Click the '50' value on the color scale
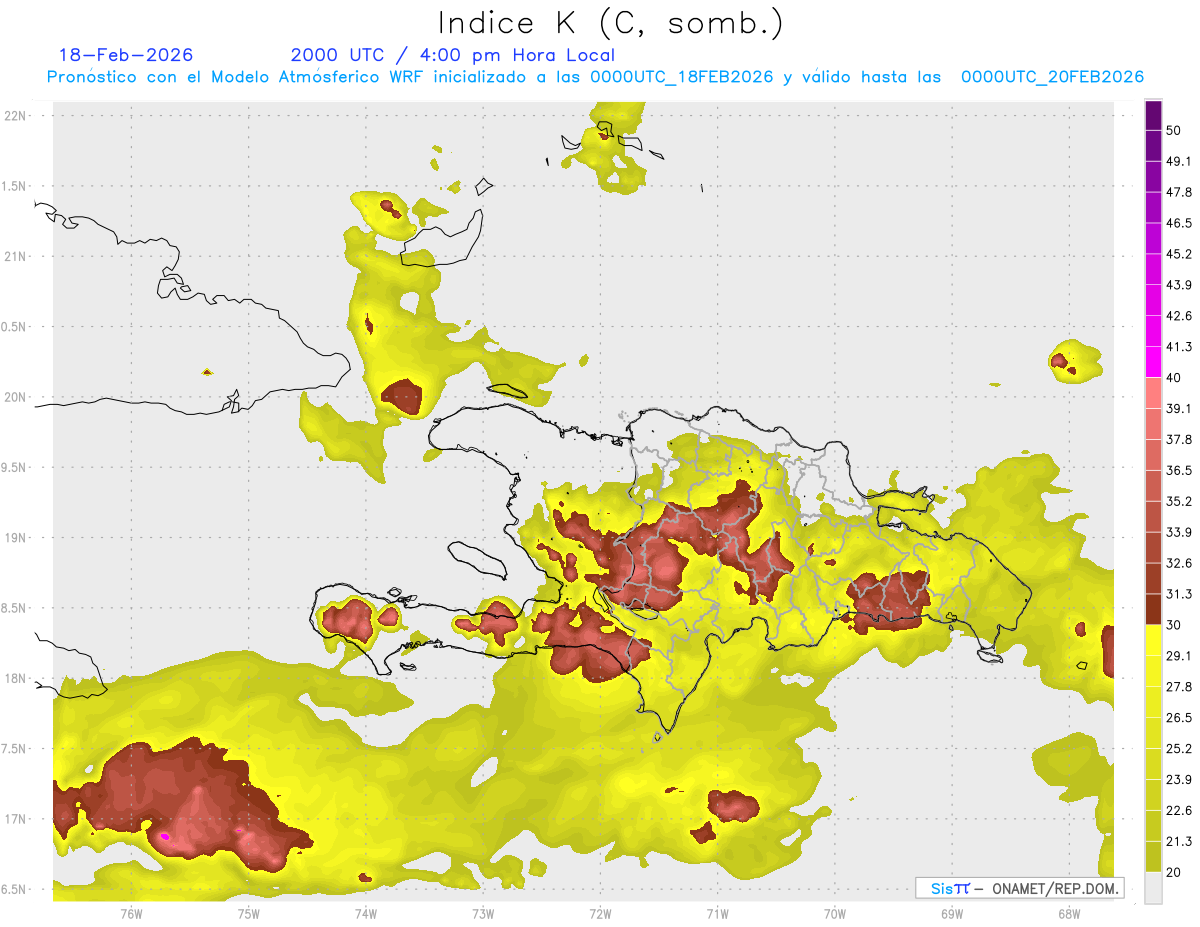The width and height of the screenshot is (1200, 927). (x=1174, y=130)
